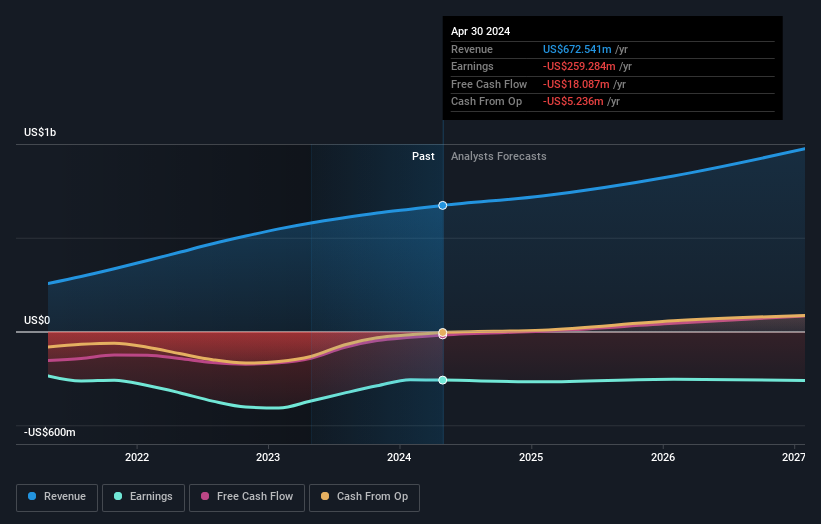
Task: Toggle the Revenue legend button
Action: [57, 497]
